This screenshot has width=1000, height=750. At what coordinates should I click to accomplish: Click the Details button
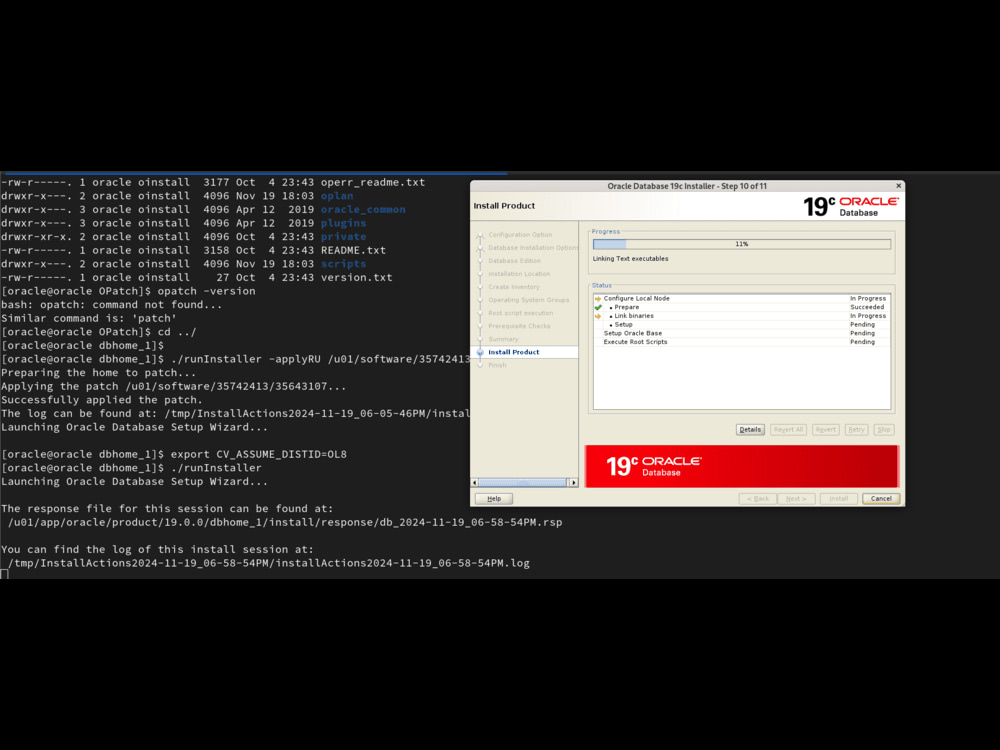(750, 429)
